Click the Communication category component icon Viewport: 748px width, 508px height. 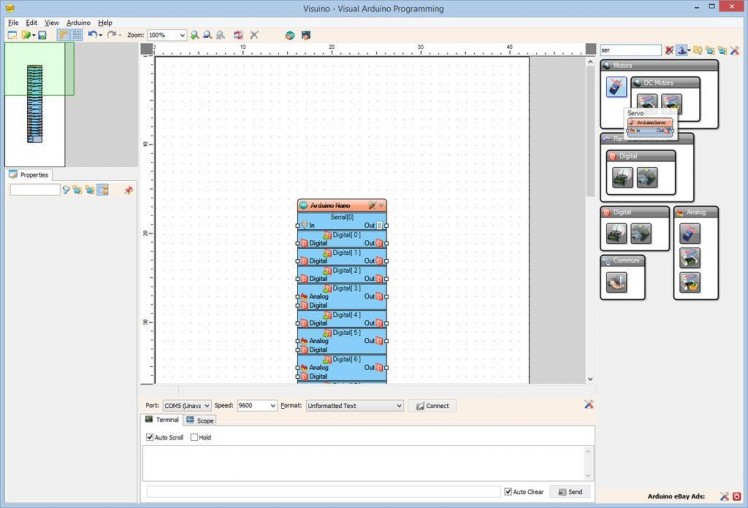[616, 283]
